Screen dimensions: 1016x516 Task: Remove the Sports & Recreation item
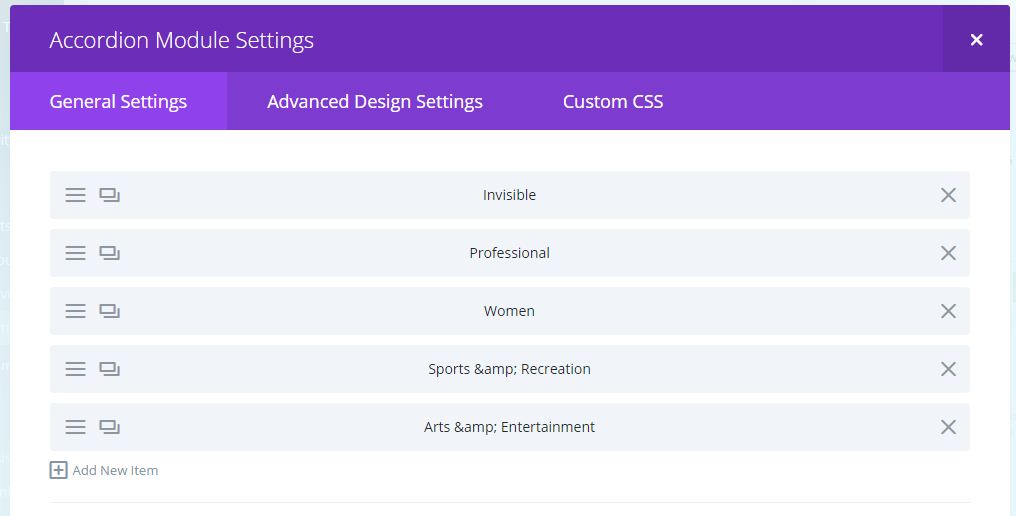[x=948, y=369]
